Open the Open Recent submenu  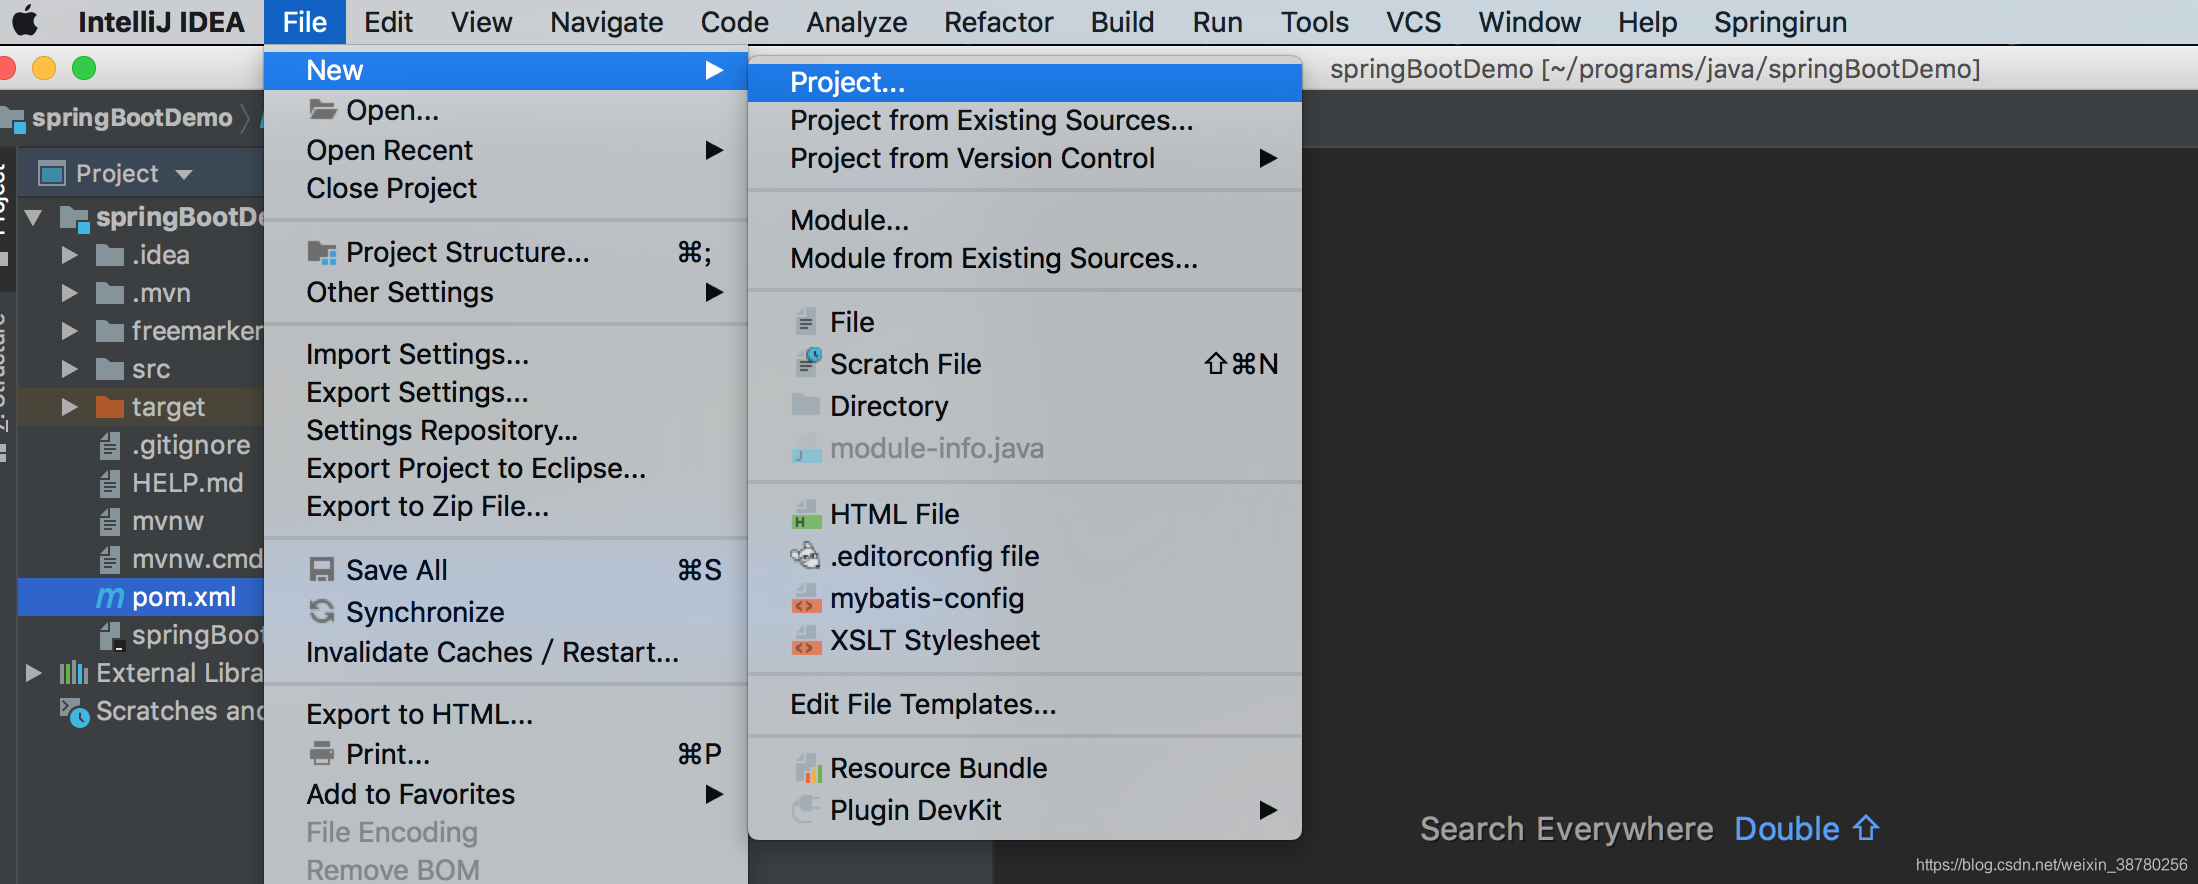pyautogui.click(x=506, y=150)
